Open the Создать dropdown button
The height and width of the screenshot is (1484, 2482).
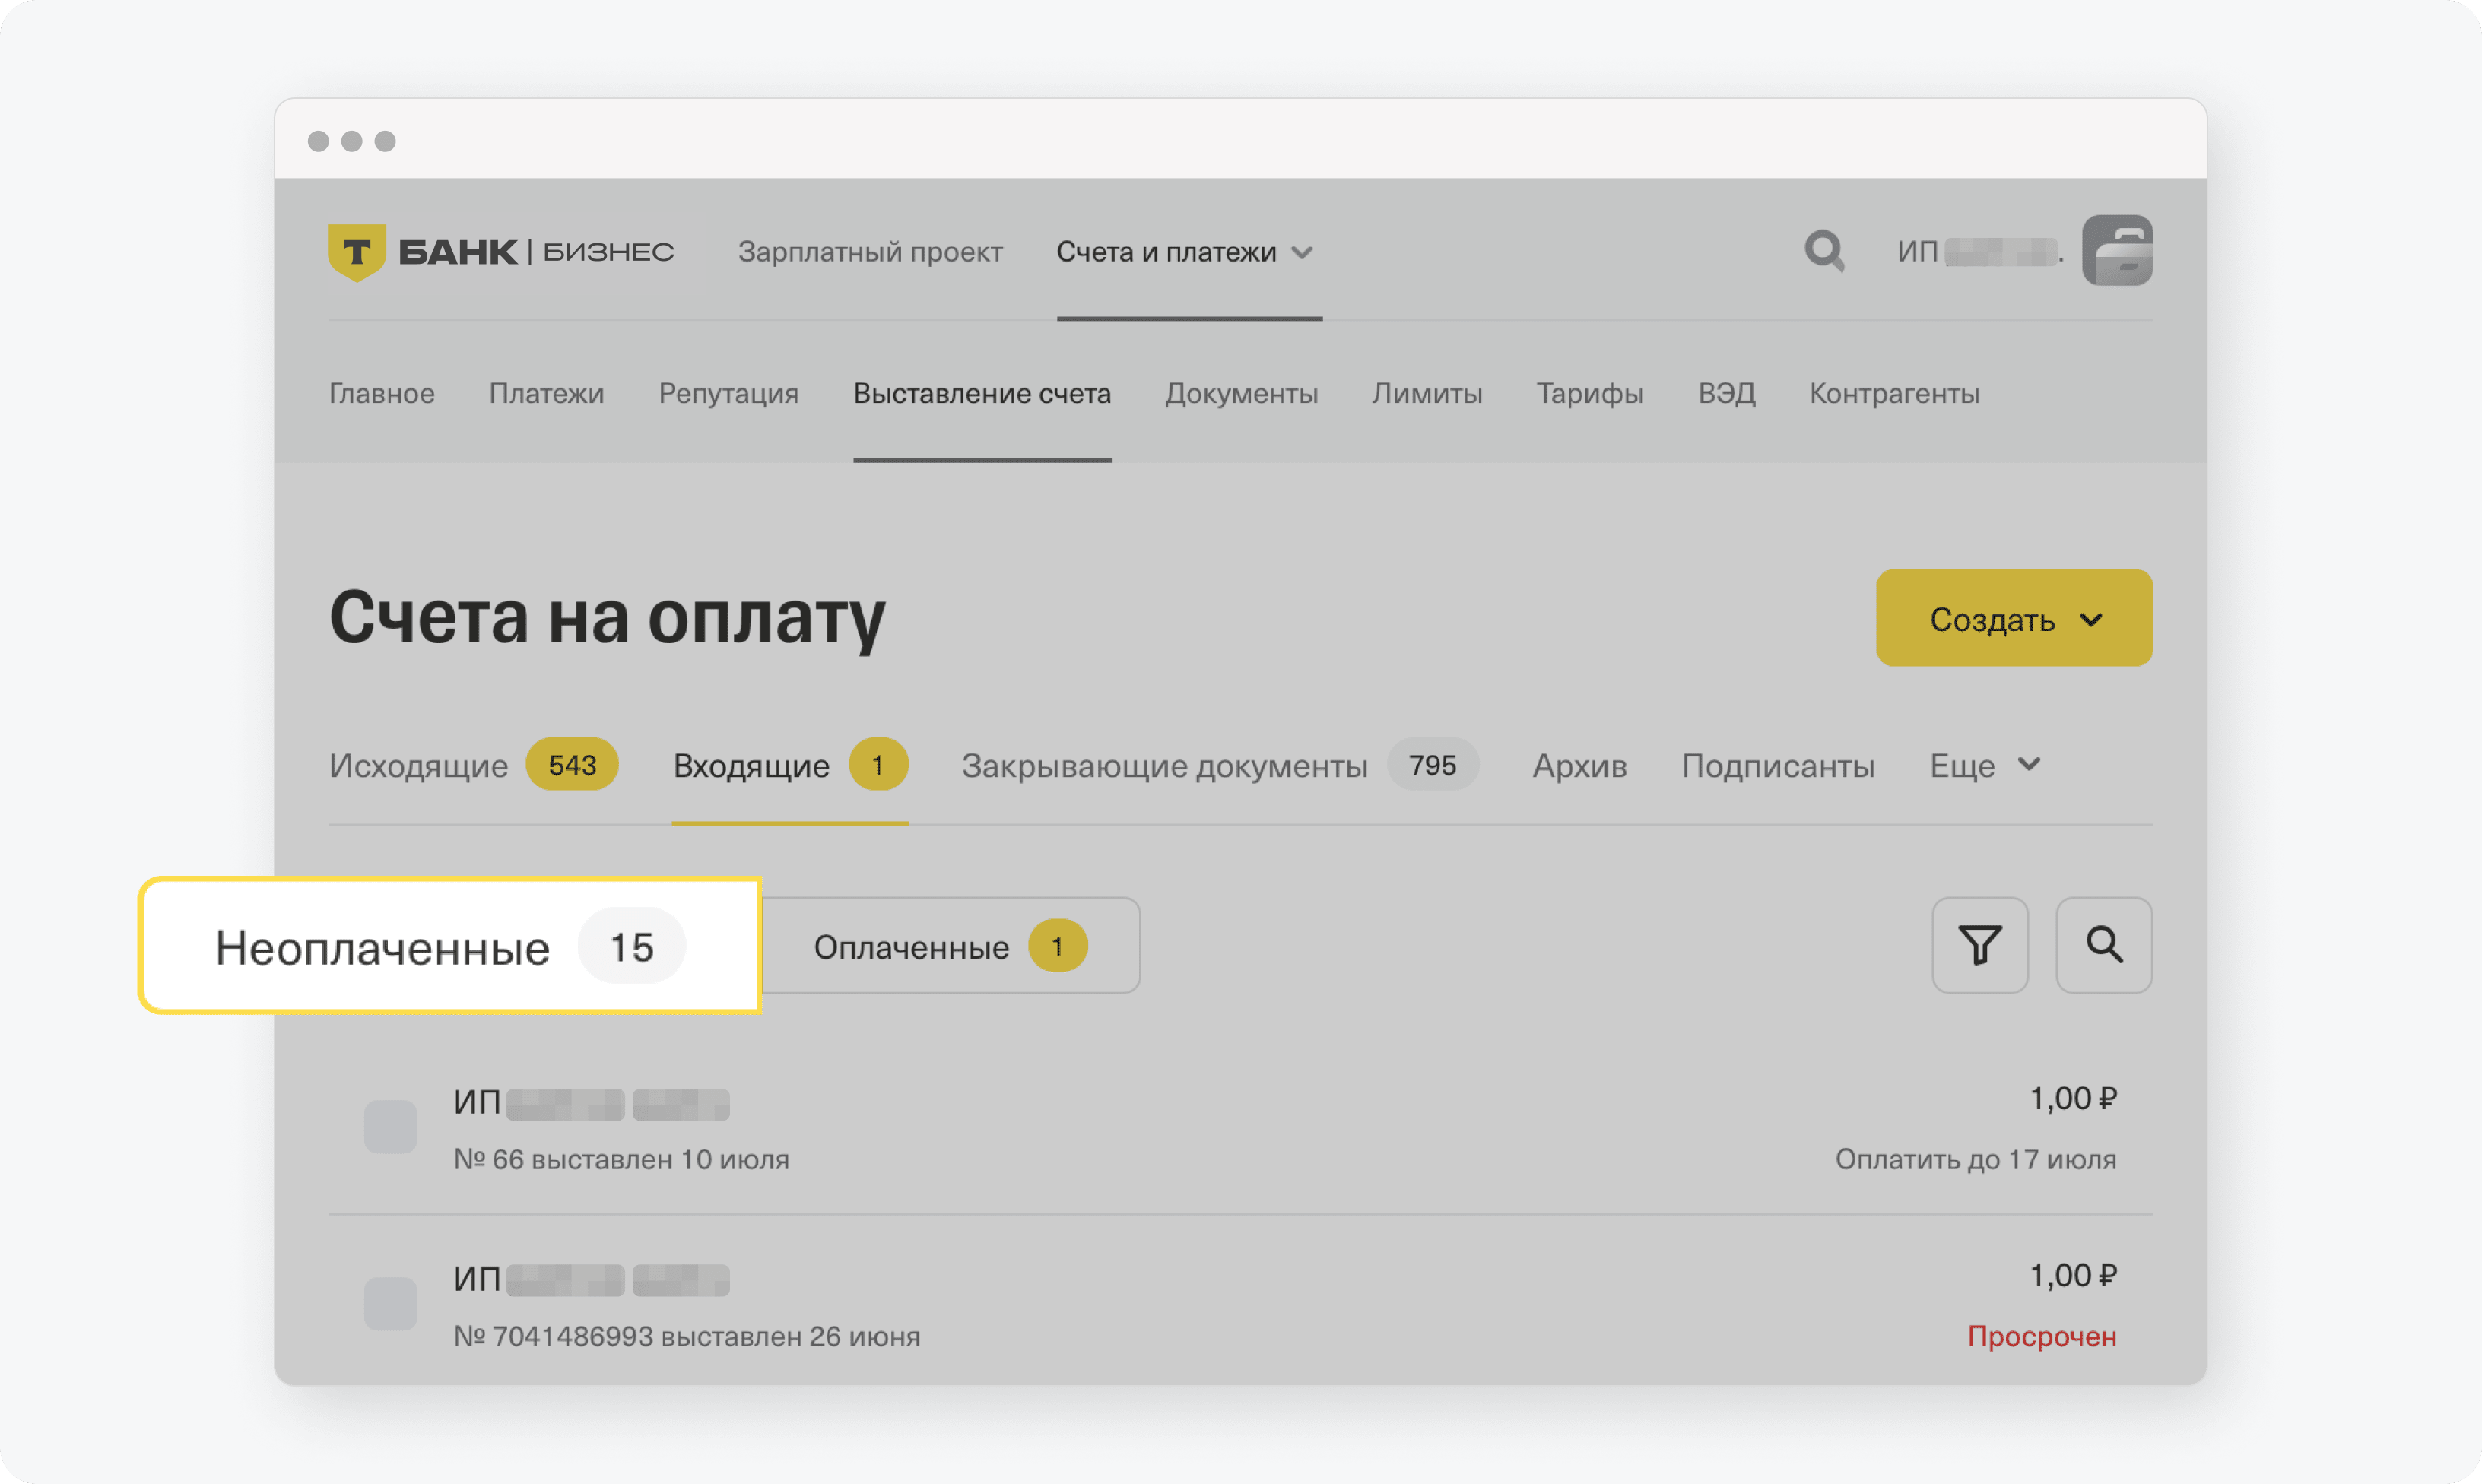click(2014, 618)
